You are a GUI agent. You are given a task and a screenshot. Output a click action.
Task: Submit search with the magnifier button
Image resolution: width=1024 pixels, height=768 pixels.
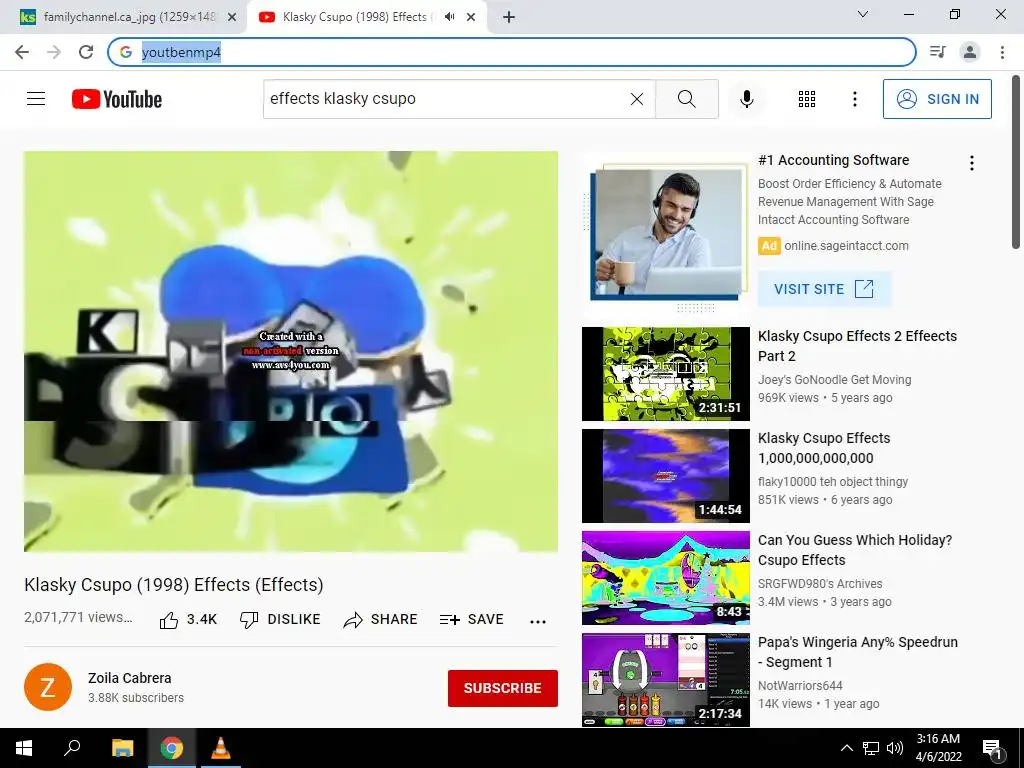pos(686,99)
